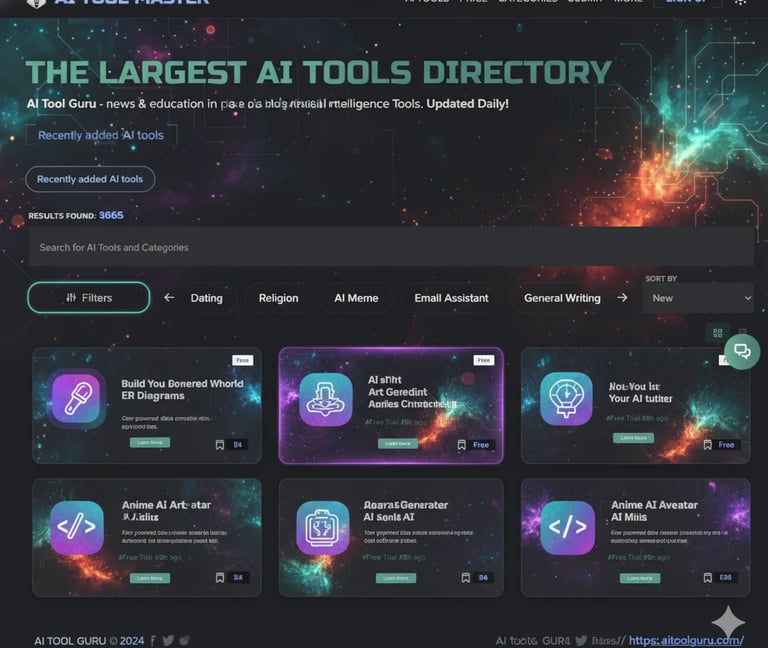
Task: Click Twitter bird icon near aitoolguru.com link
Action: click(x=581, y=641)
